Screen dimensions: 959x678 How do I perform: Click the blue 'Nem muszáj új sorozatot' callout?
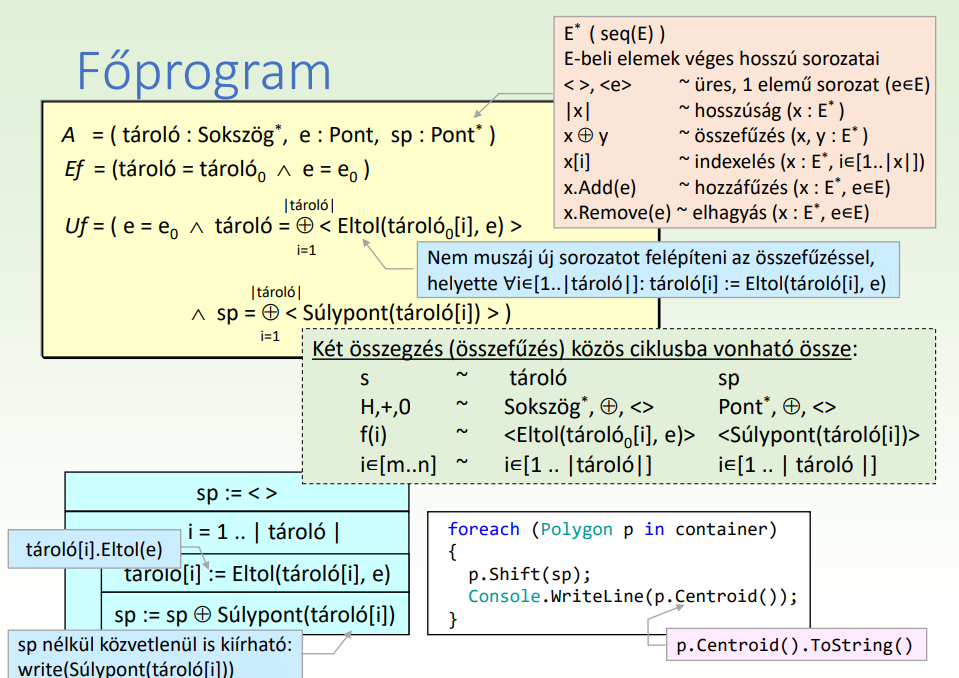(x=656, y=270)
